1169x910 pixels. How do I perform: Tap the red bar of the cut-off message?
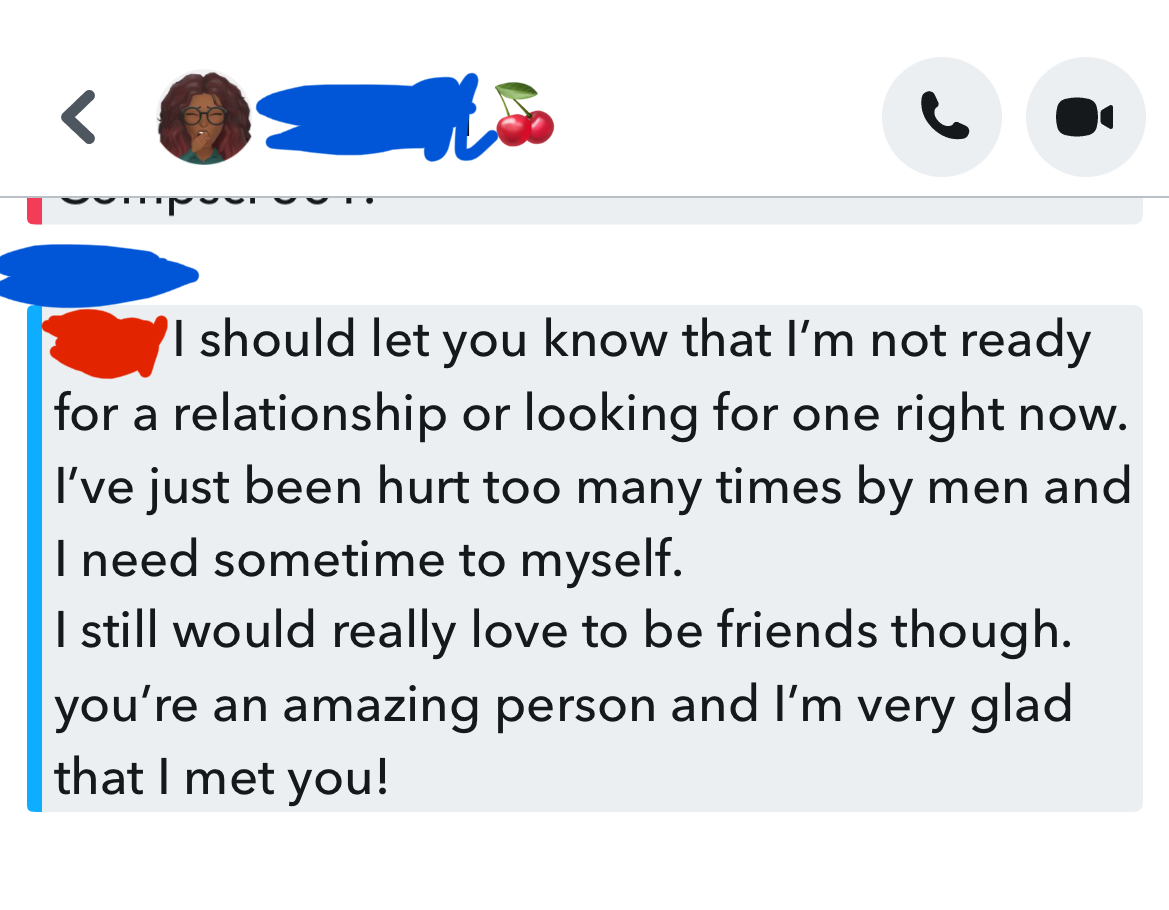coord(34,211)
